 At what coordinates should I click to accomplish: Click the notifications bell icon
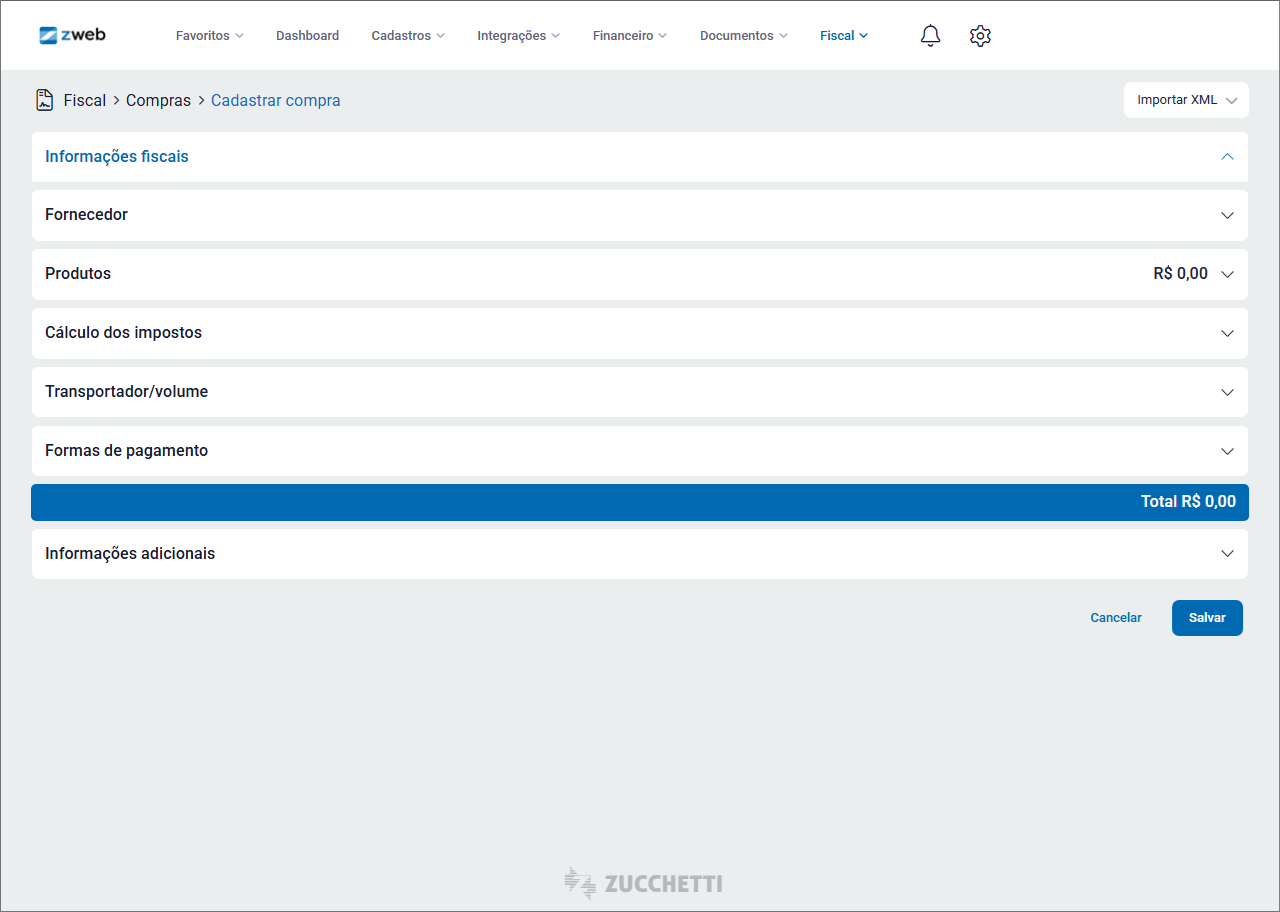930,36
